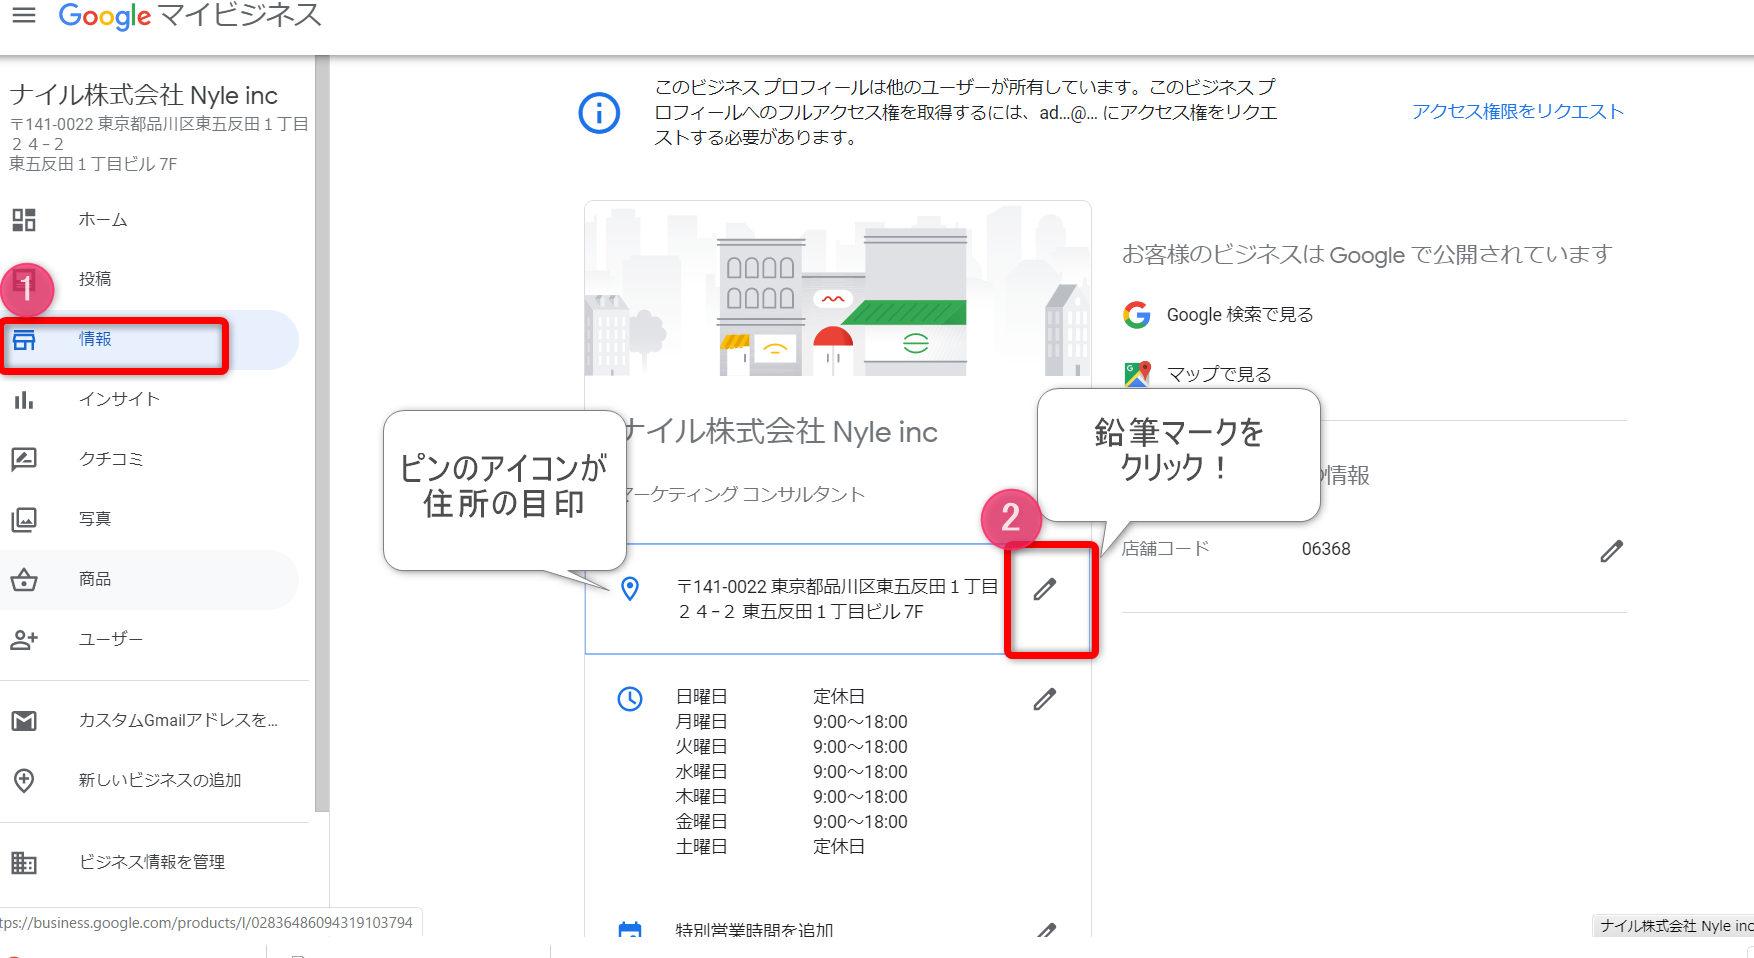Click 木曜日 hours row
Image resolution: width=1754 pixels, height=958 pixels.
pyautogui.click(x=792, y=797)
